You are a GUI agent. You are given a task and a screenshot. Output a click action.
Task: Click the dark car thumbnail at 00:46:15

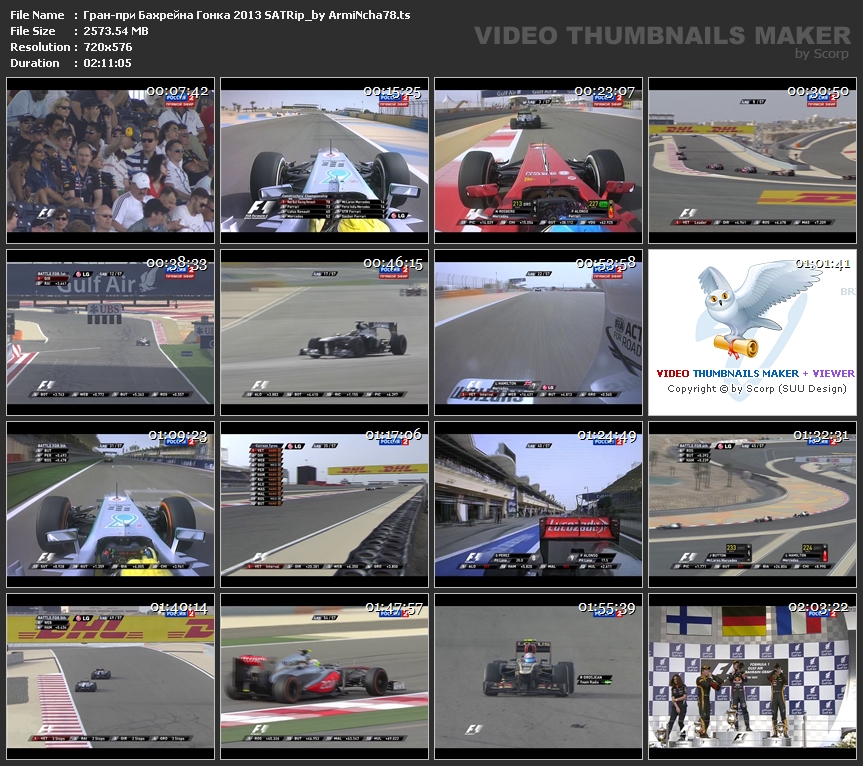(x=324, y=332)
